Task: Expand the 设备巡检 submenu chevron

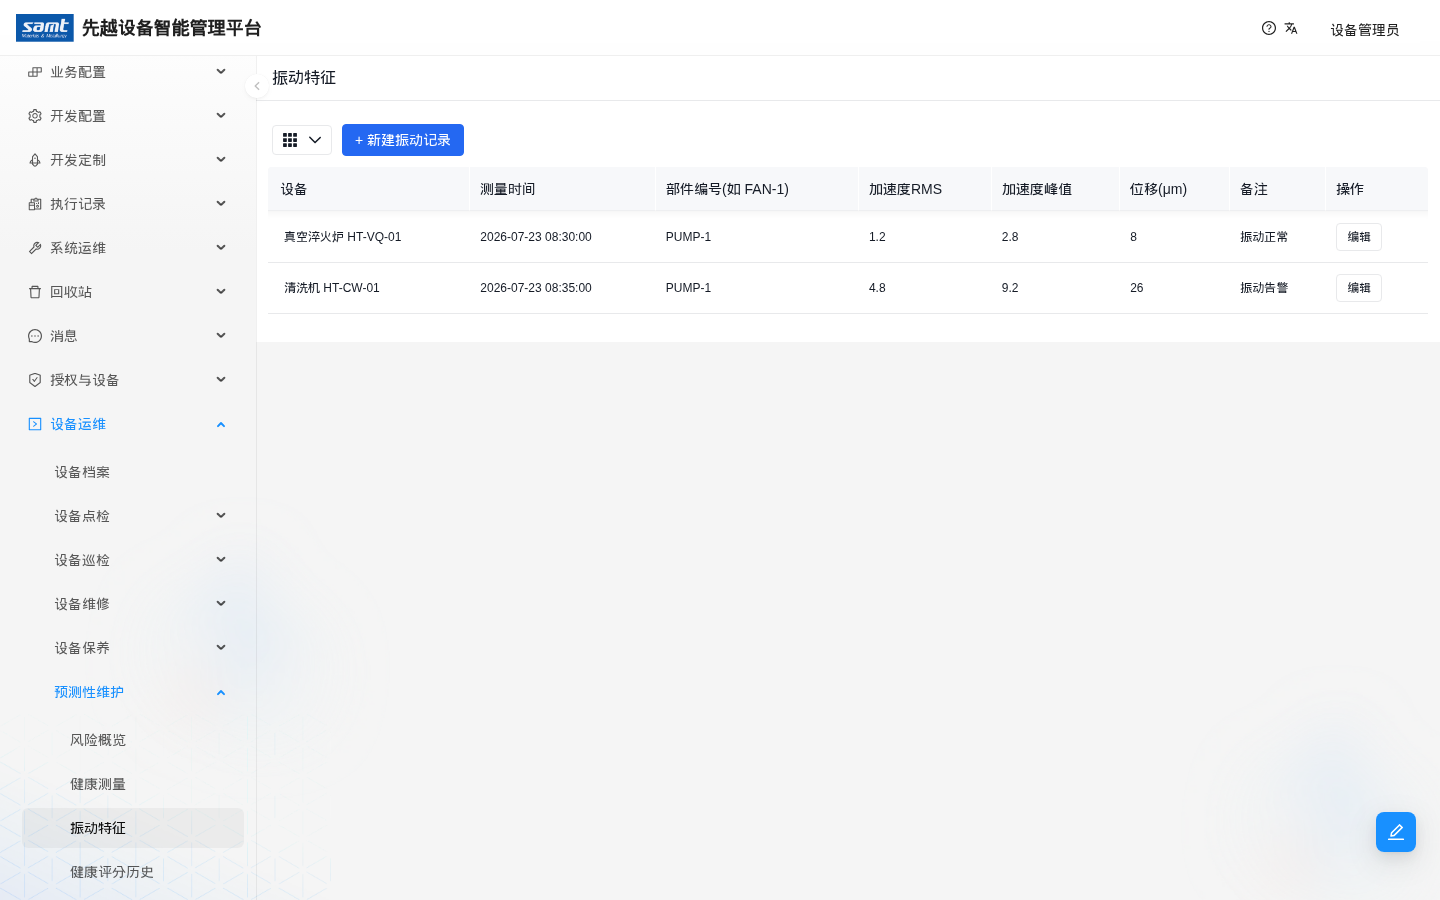Action: click(221, 559)
